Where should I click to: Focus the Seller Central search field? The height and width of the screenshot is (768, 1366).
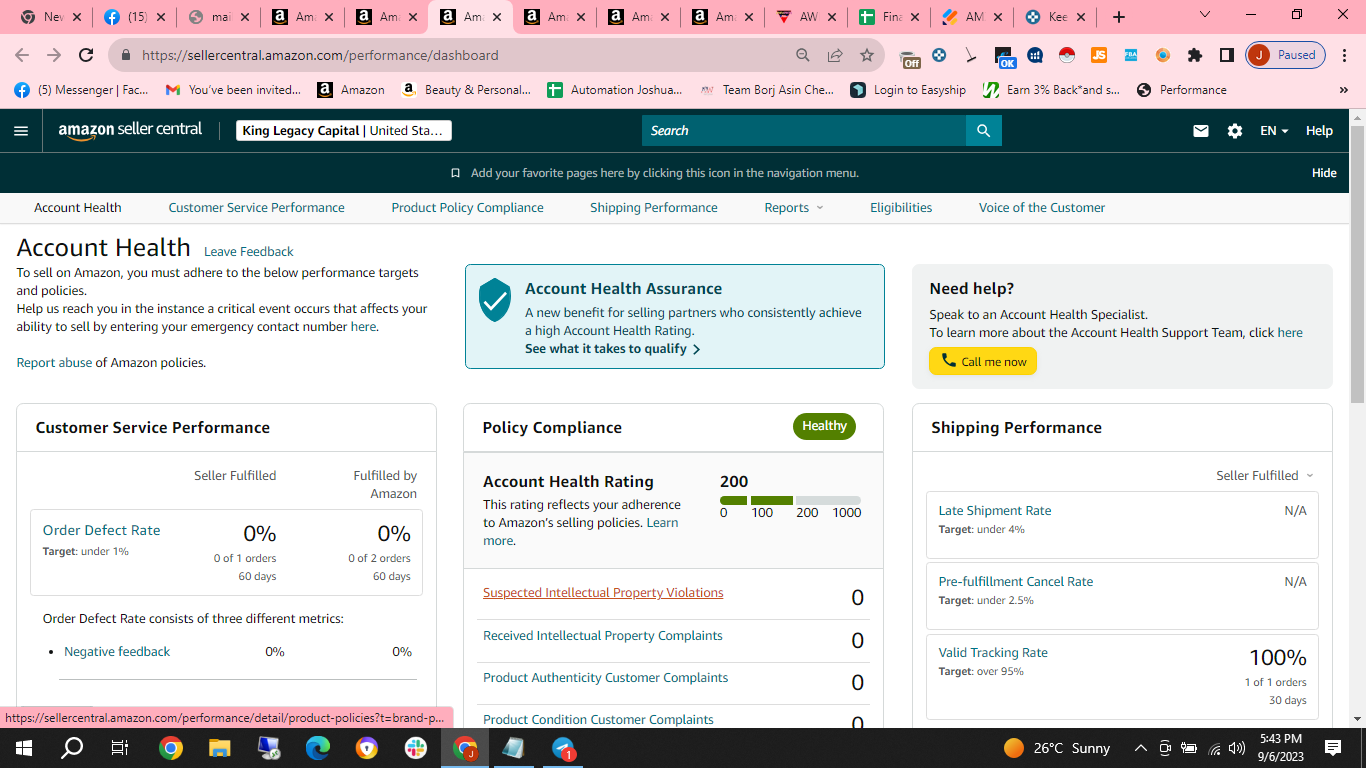804,131
